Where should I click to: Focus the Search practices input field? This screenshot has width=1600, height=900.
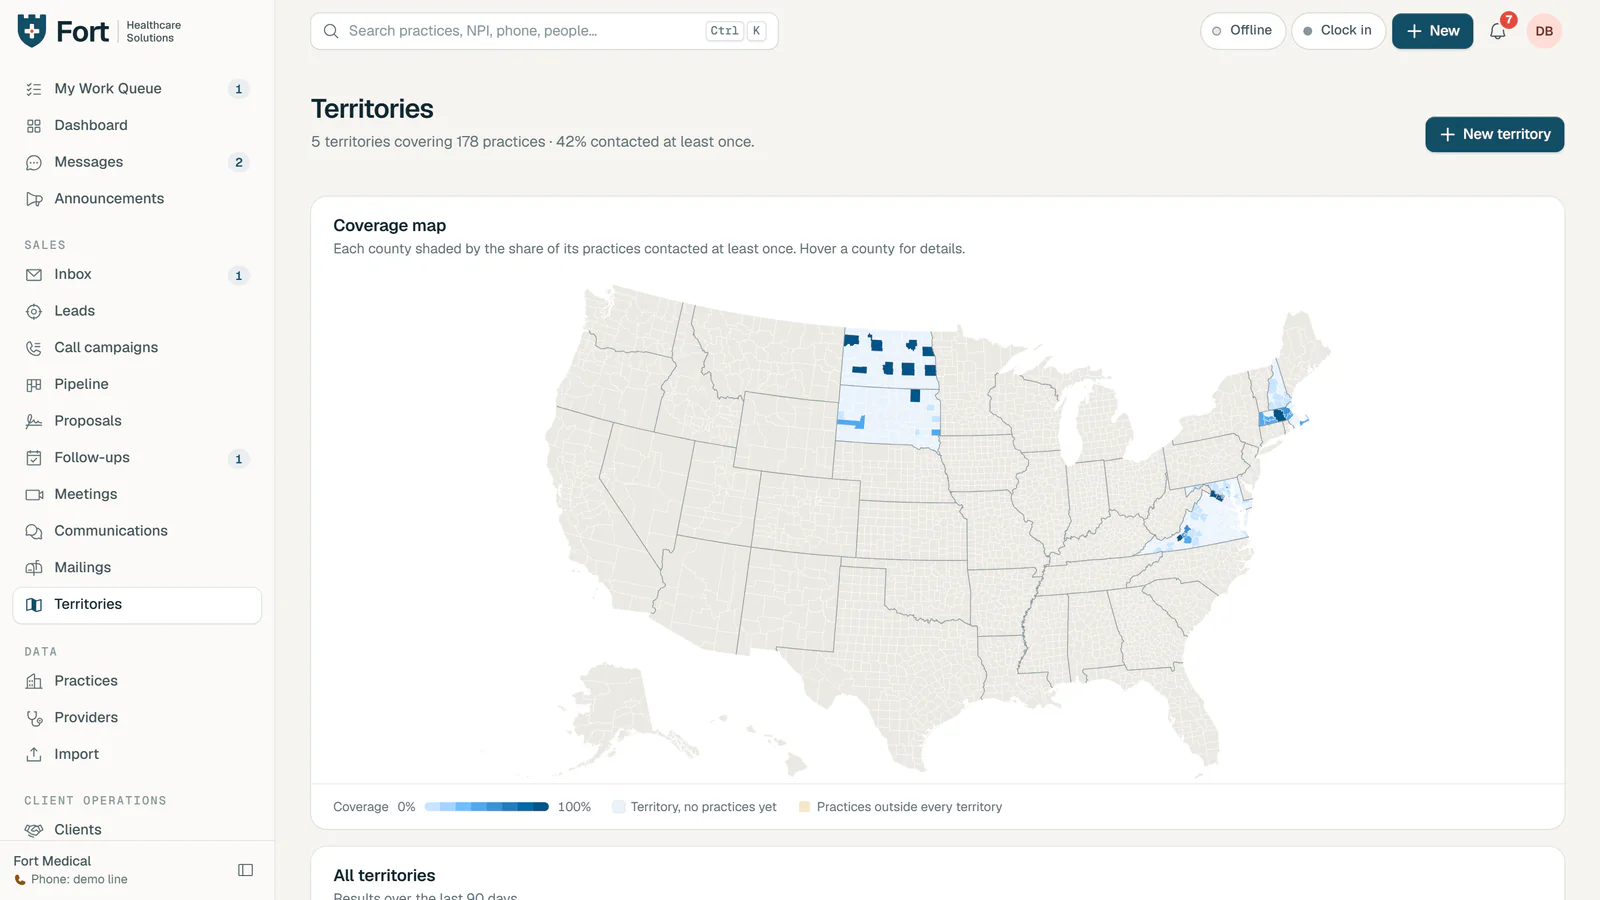(544, 31)
